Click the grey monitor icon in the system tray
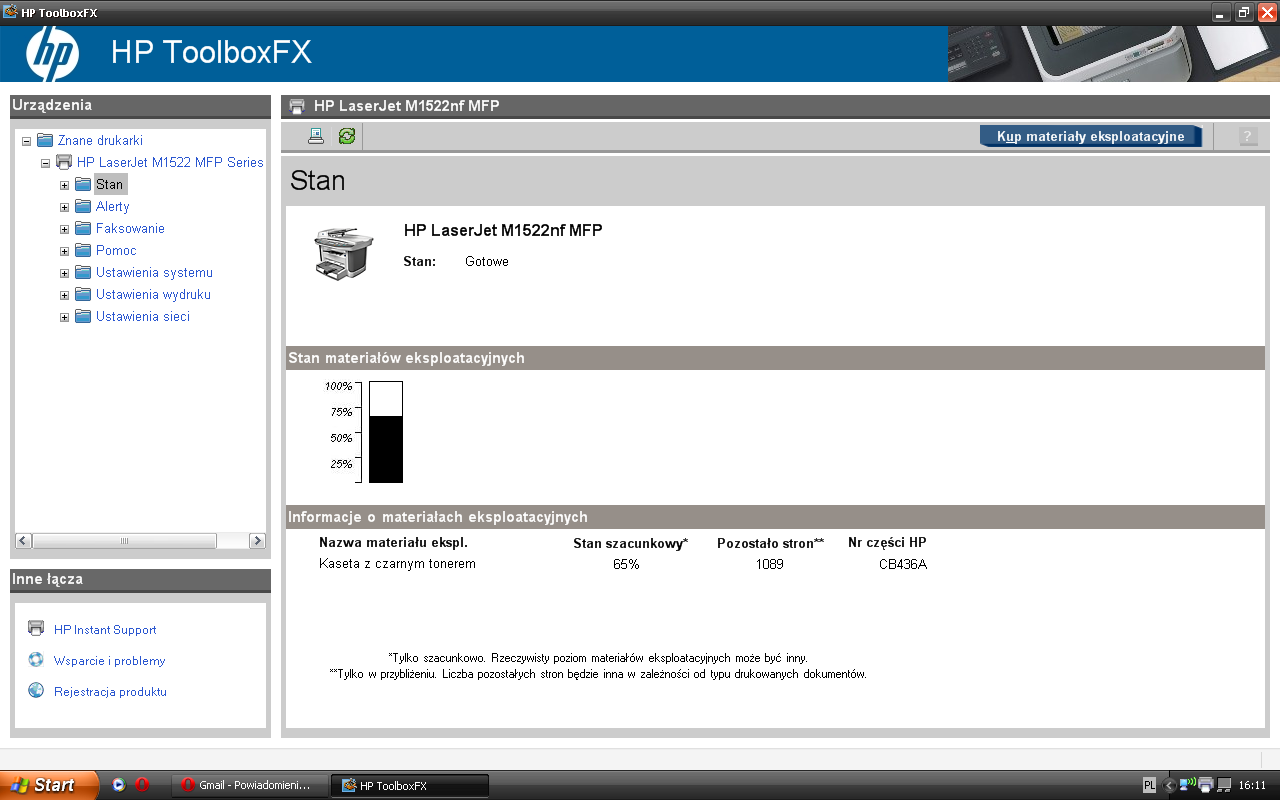1280x800 pixels. click(x=1224, y=784)
